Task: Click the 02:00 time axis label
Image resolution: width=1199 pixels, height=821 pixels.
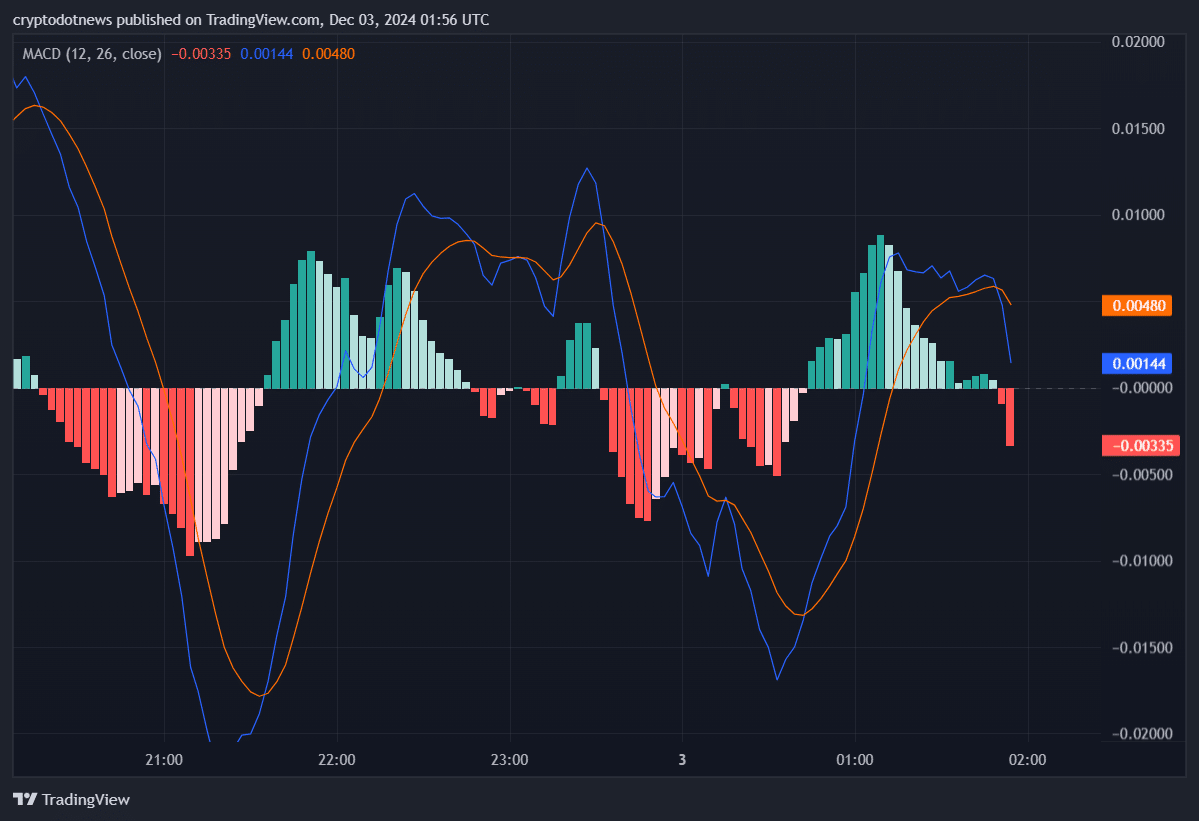Action: click(x=1028, y=760)
